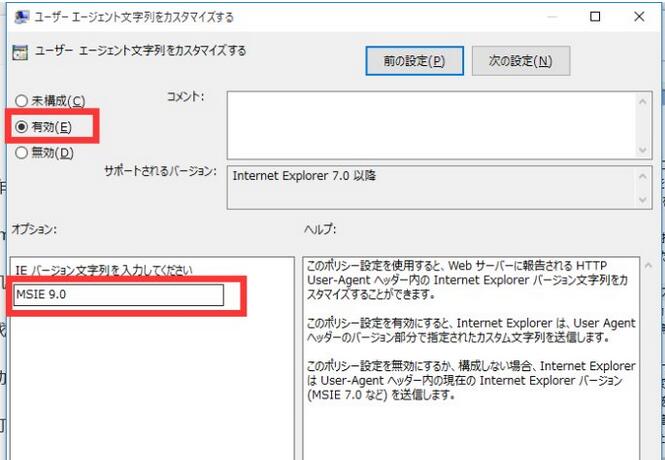
Task: Click the supported version scroll up arrow
Action: click(643, 174)
